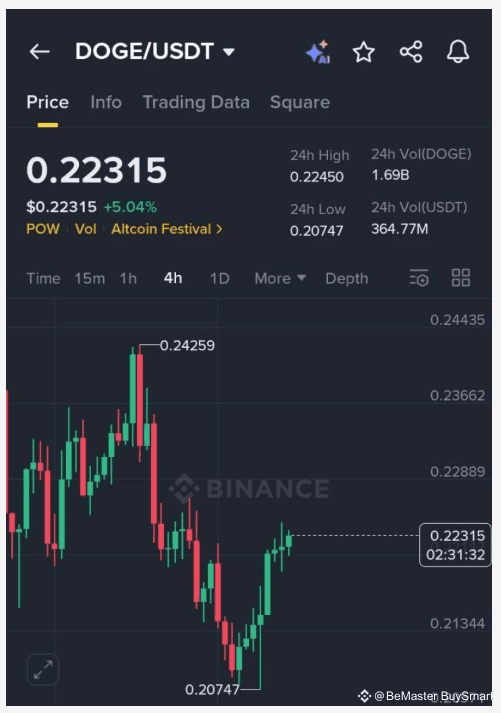Select the 1h interval

[x=128, y=278]
